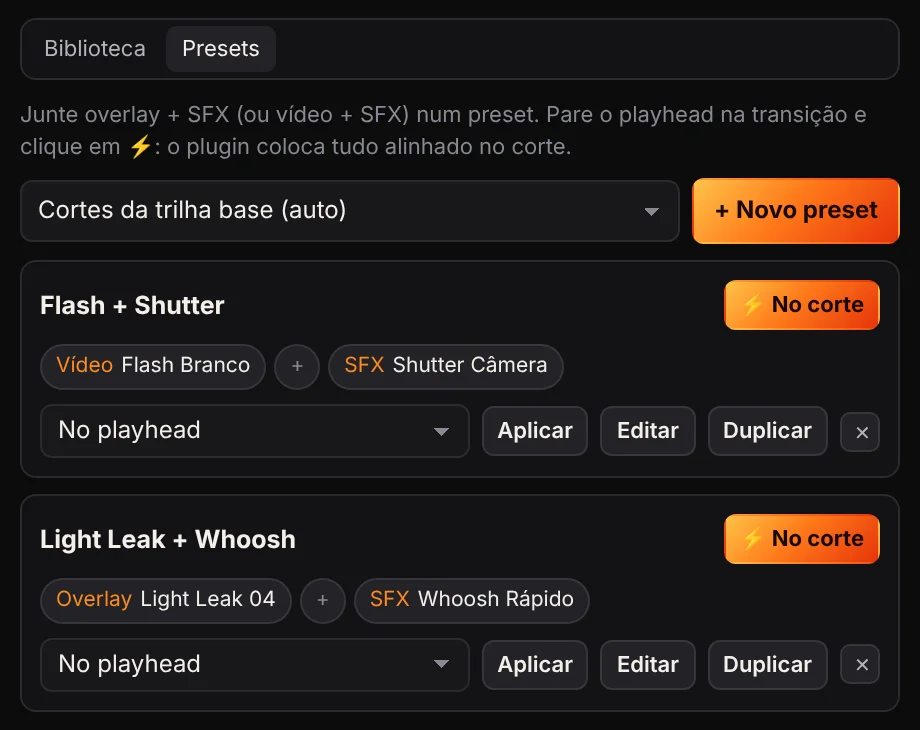Remove the Light Leak + Whoosh preset with the X
The width and height of the screenshot is (920, 730).
[860, 664]
